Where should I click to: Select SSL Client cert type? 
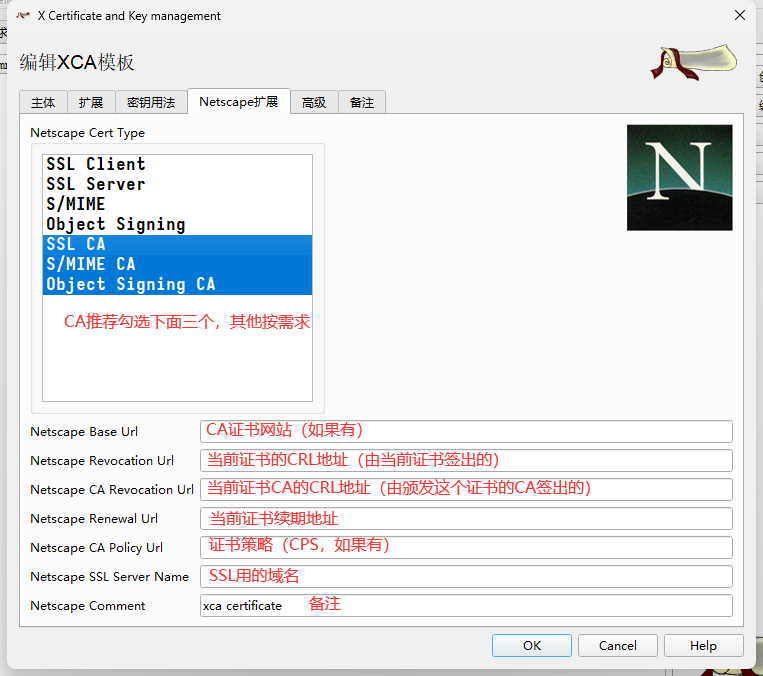(x=96, y=164)
